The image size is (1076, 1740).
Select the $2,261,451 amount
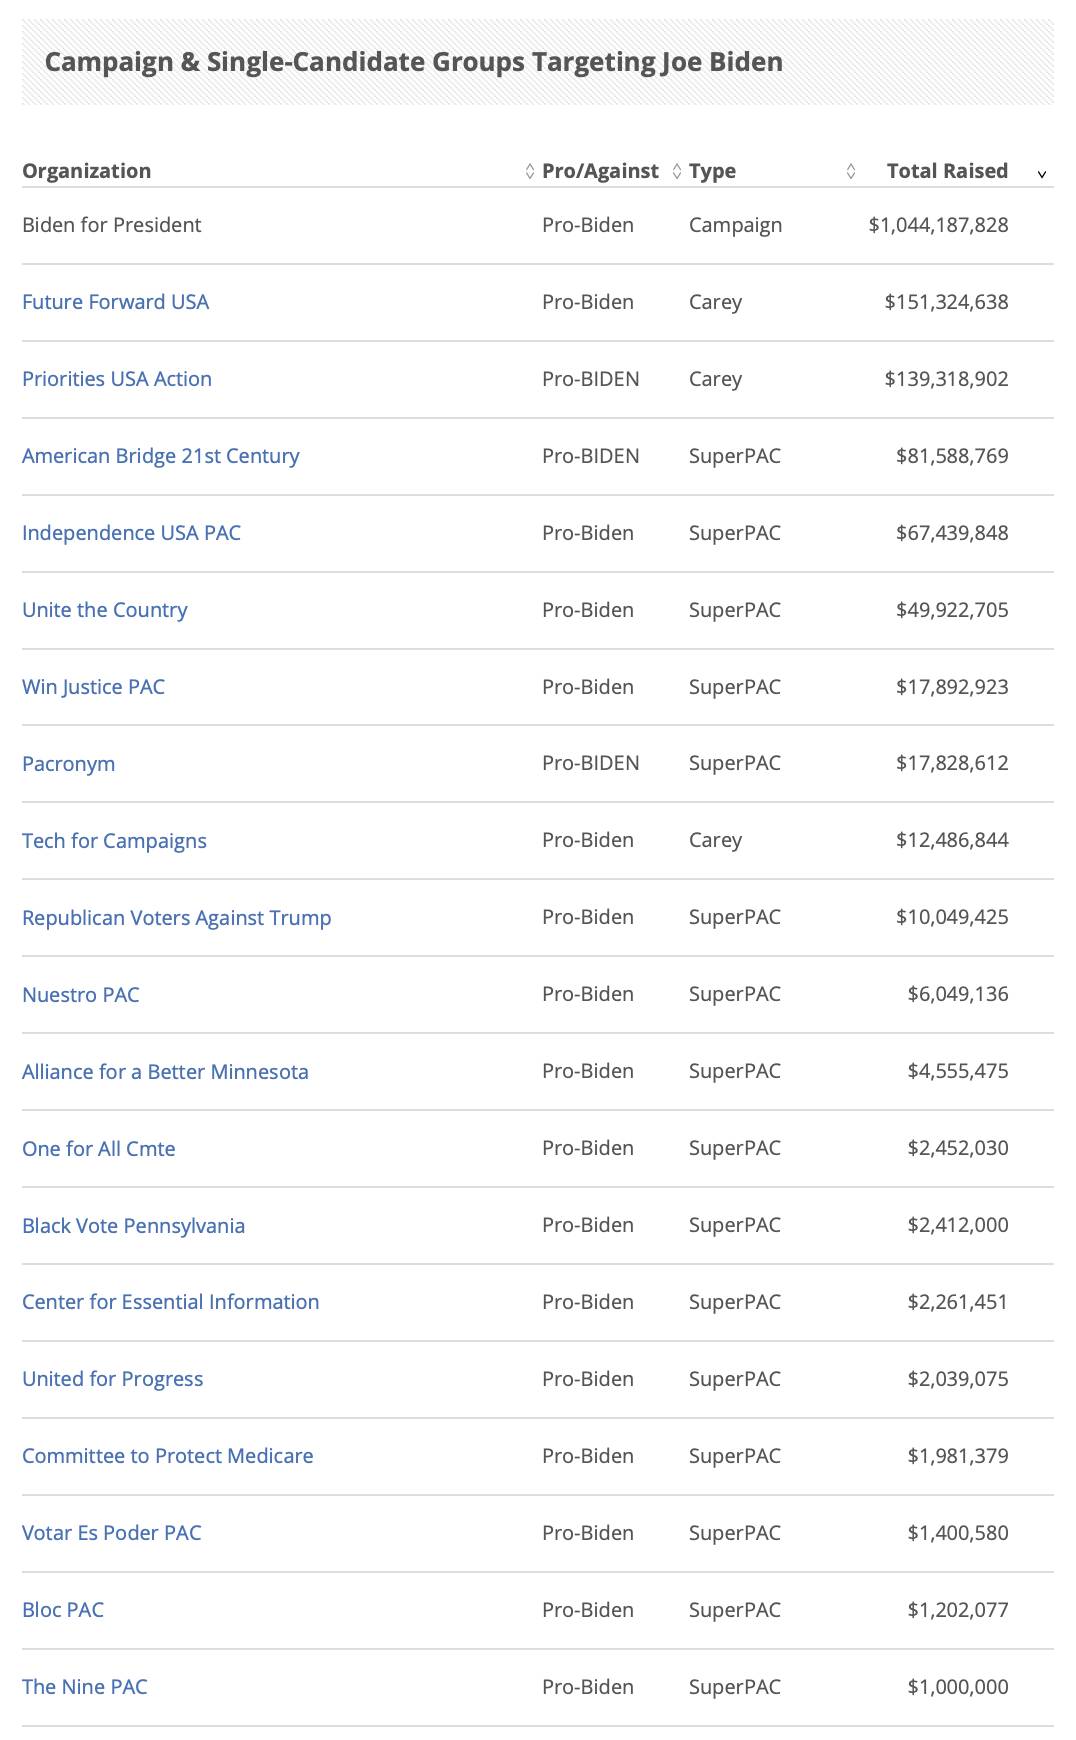958,1302
